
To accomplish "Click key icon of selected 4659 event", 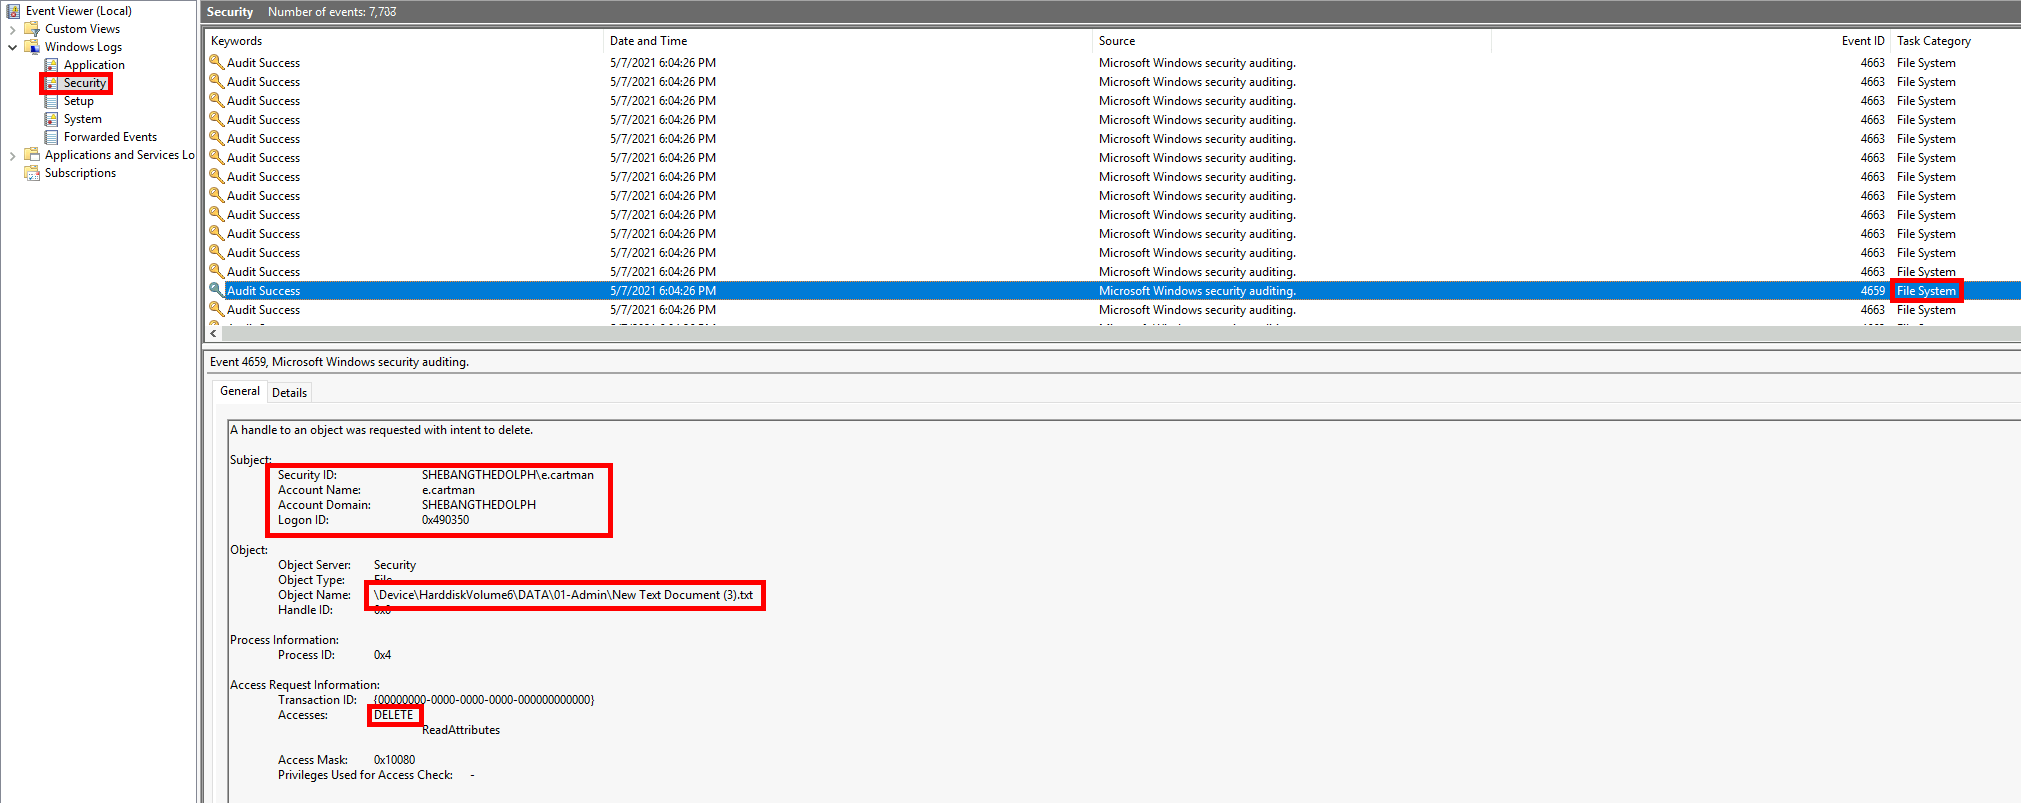I will (215, 290).
